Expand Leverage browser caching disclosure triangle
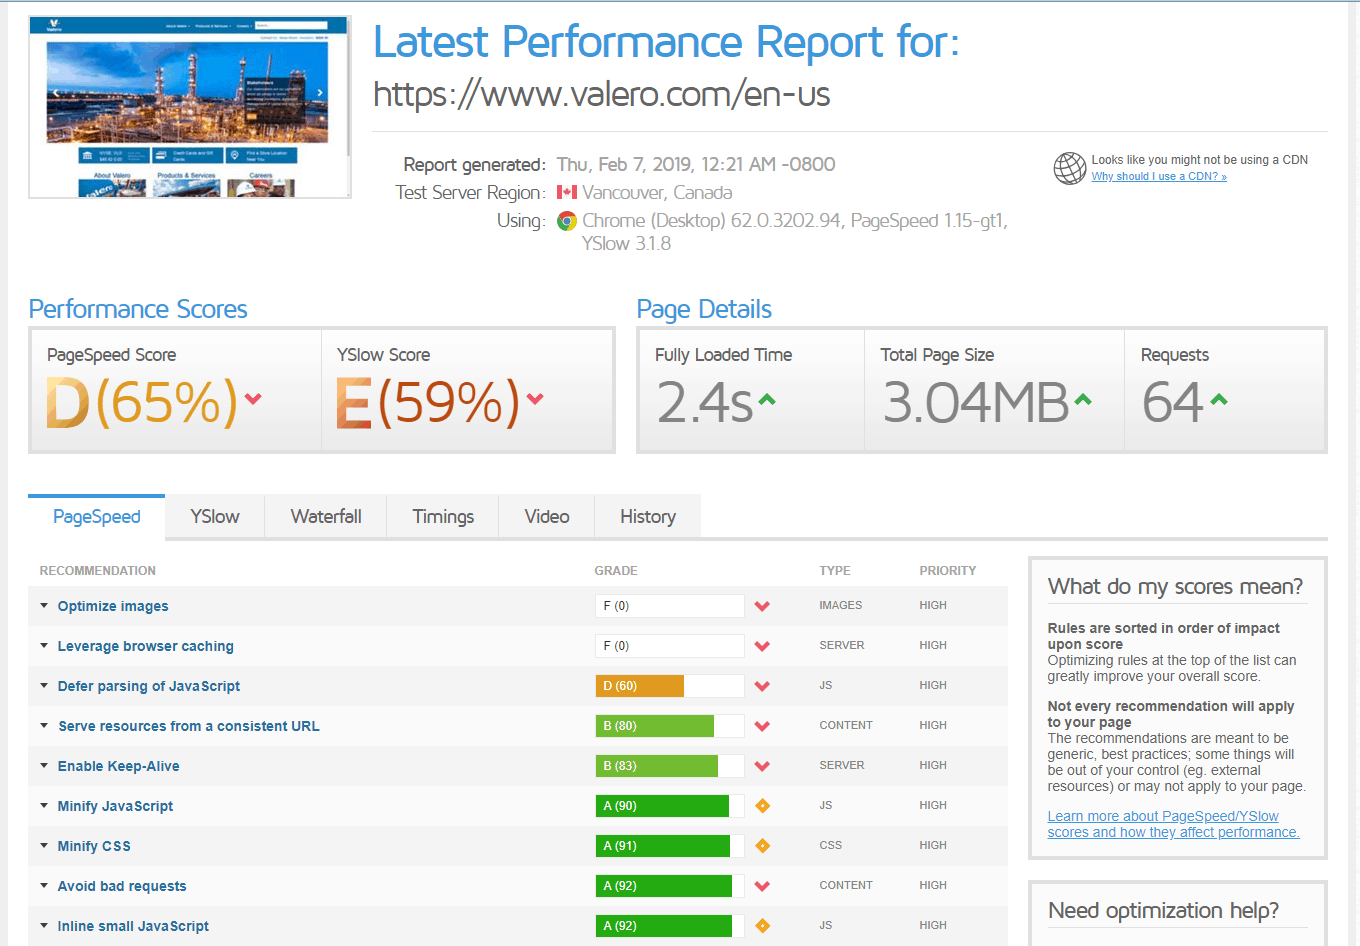This screenshot has width=1360, height=946. pos(44,645)
